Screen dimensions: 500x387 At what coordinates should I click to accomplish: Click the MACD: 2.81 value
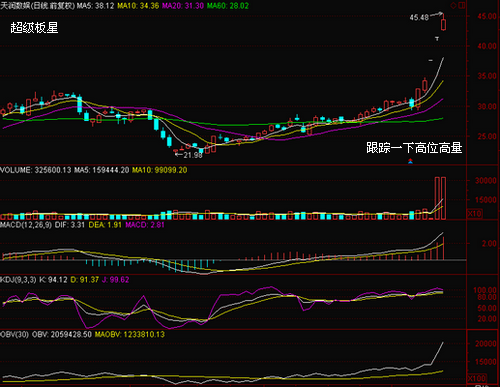pos(145,225)
